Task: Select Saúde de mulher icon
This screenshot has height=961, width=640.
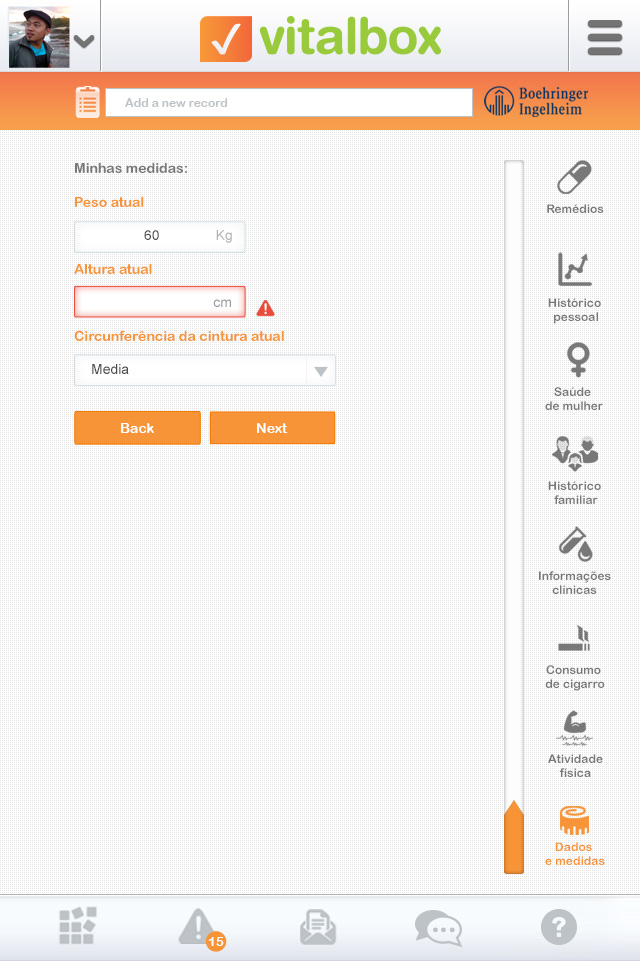Action: point(577,359)
